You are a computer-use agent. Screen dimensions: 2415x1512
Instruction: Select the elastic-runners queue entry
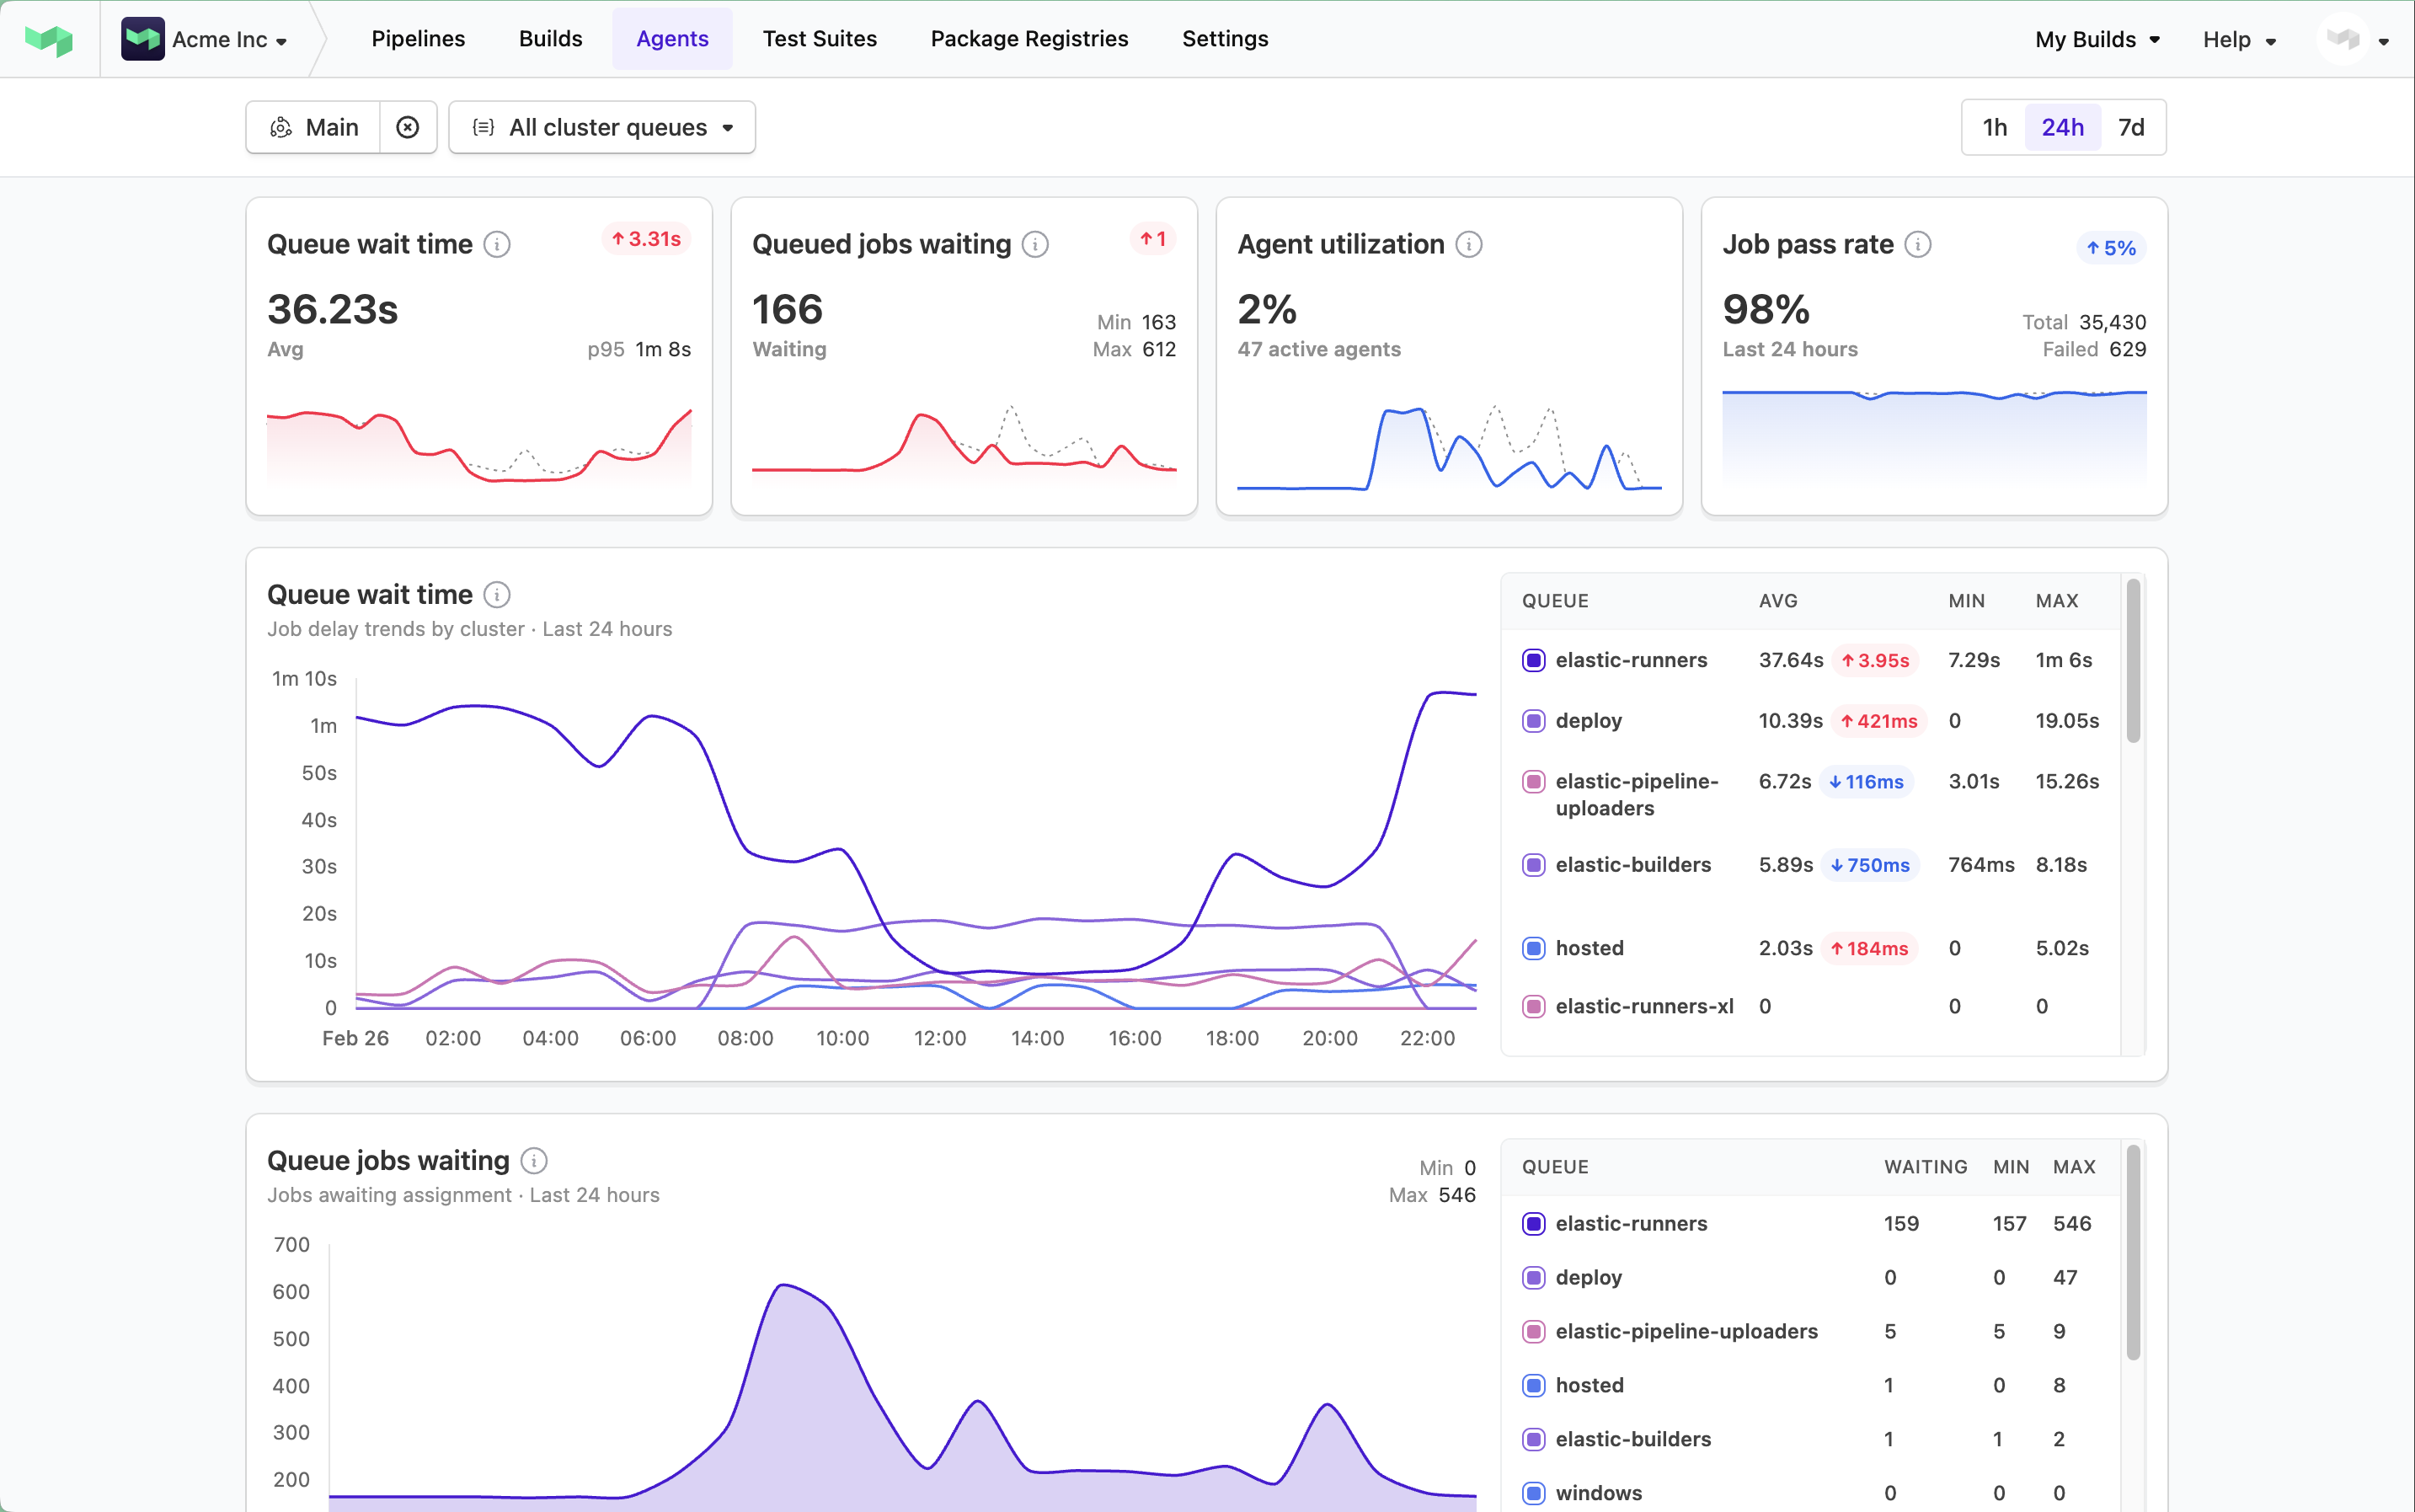point(1632,660)
